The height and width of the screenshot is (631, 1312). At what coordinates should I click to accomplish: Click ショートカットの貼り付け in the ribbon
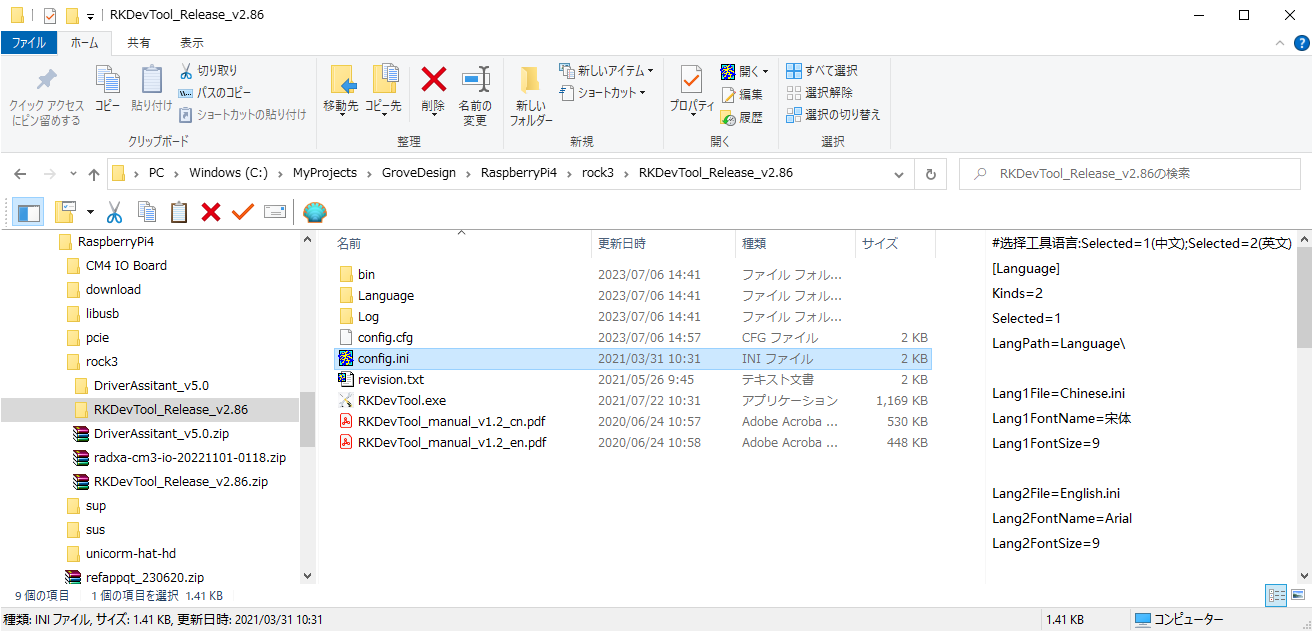[243, 115]
